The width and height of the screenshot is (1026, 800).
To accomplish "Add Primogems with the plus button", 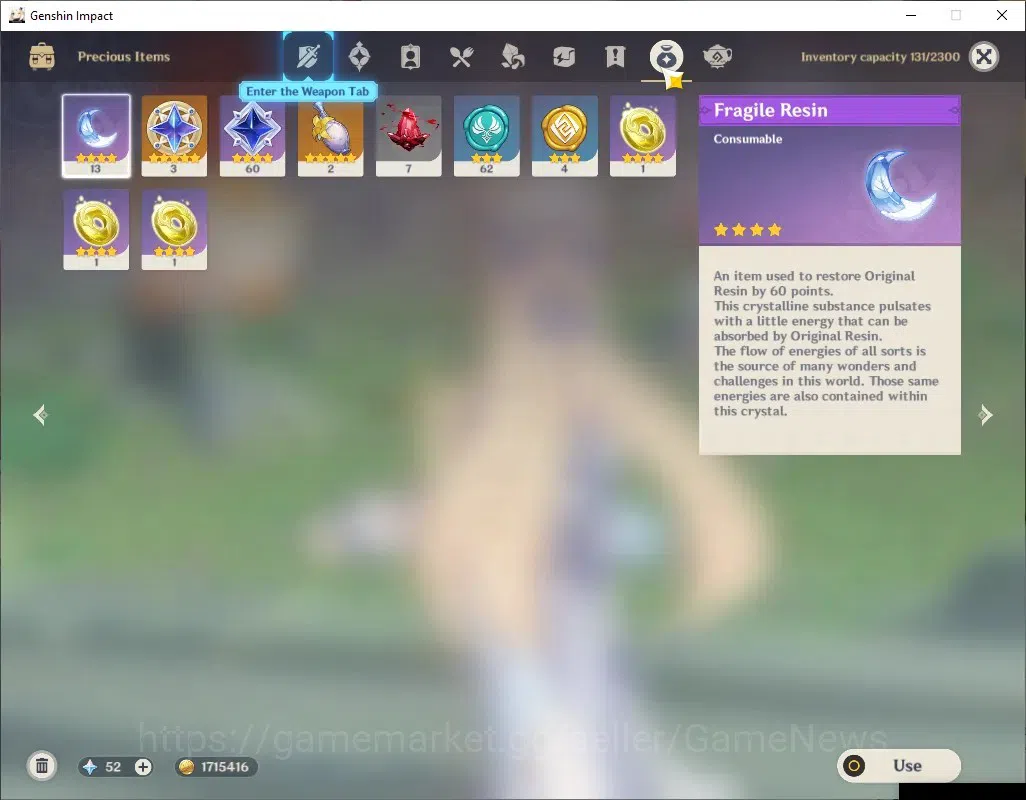I will click(x=143, y=767).
